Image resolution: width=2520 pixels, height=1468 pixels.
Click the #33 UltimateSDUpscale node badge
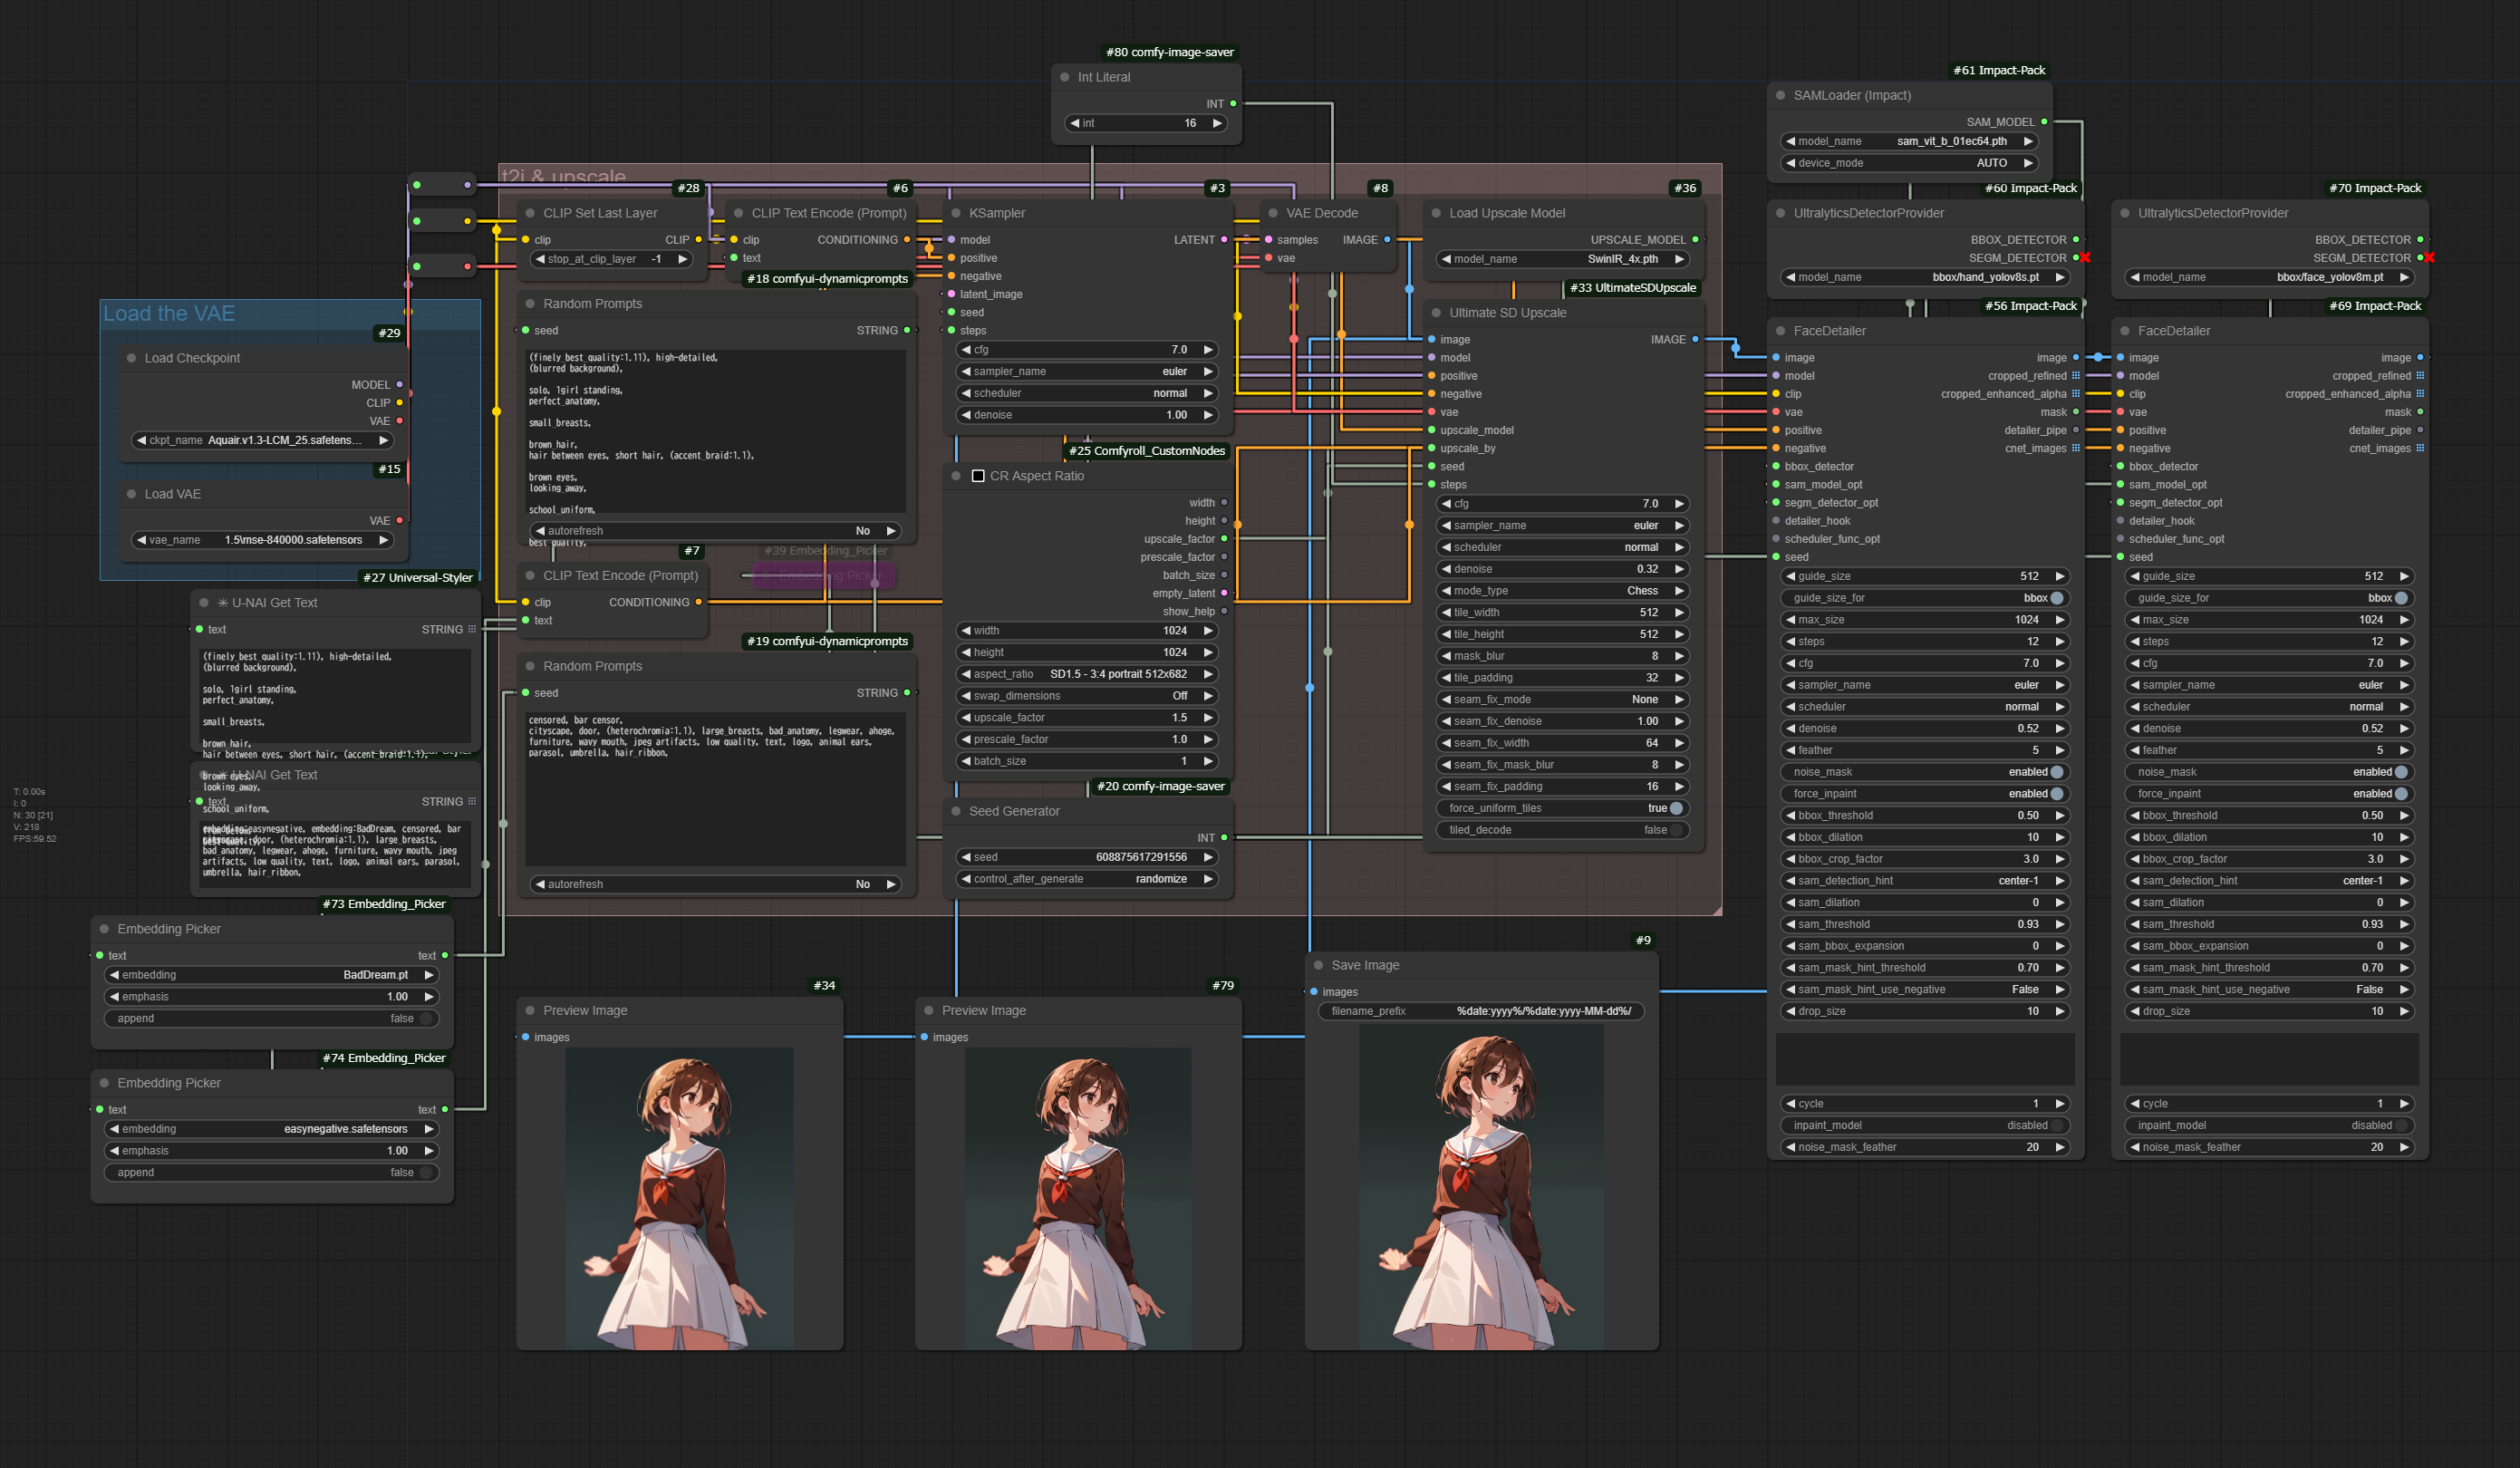pos(1632,288)
